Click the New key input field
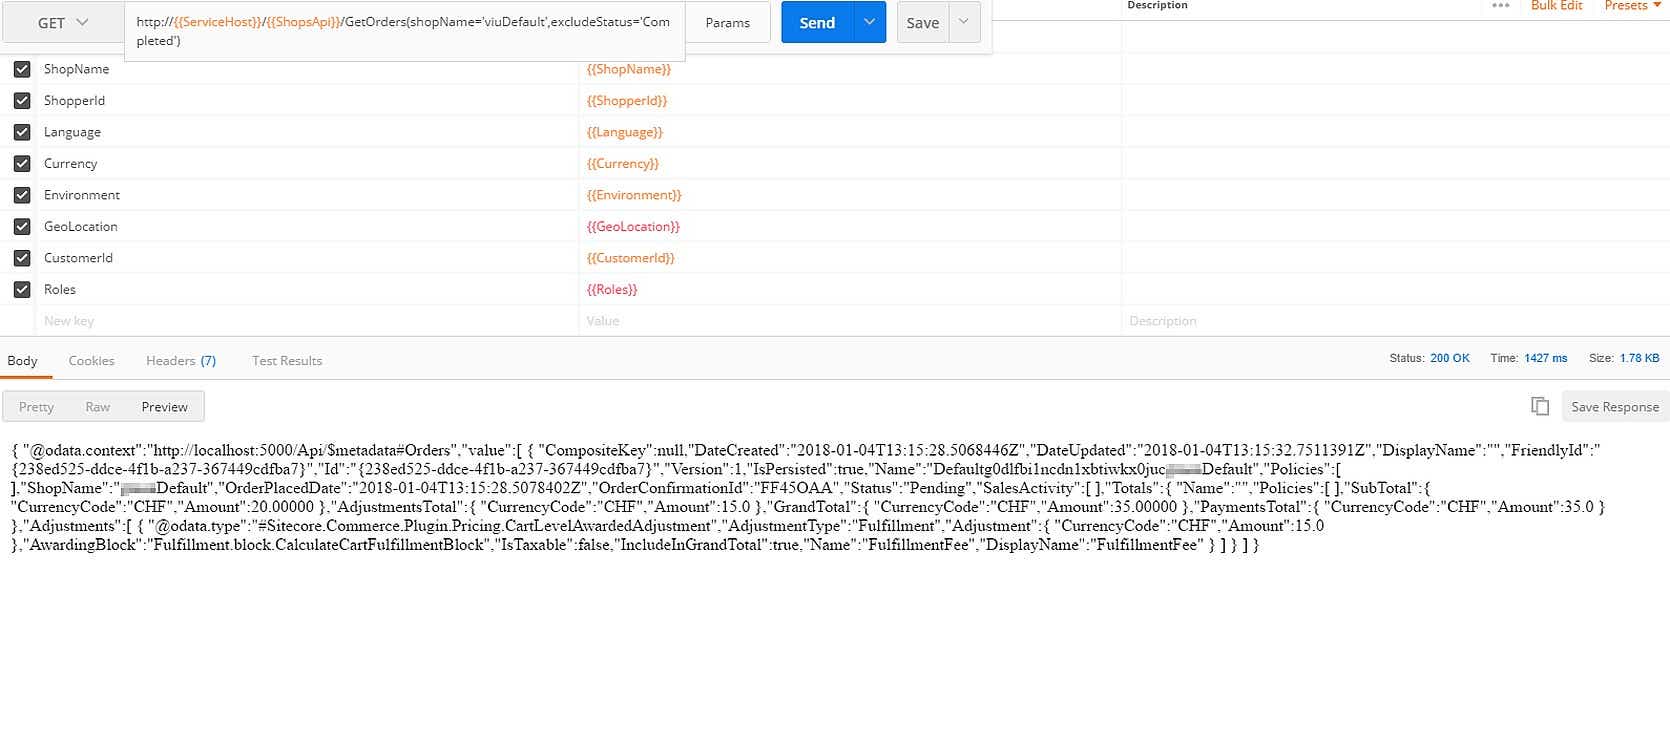This screenshot has height=743, width=1670. (307, 321)
